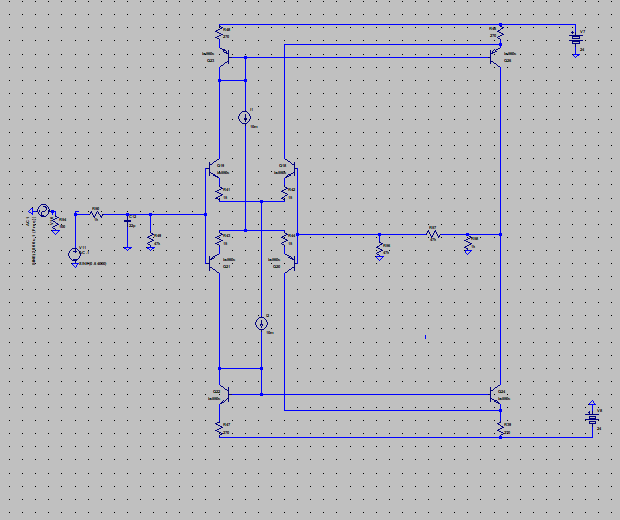Select transistor Q19 in upper differential pair

(214, 169)
